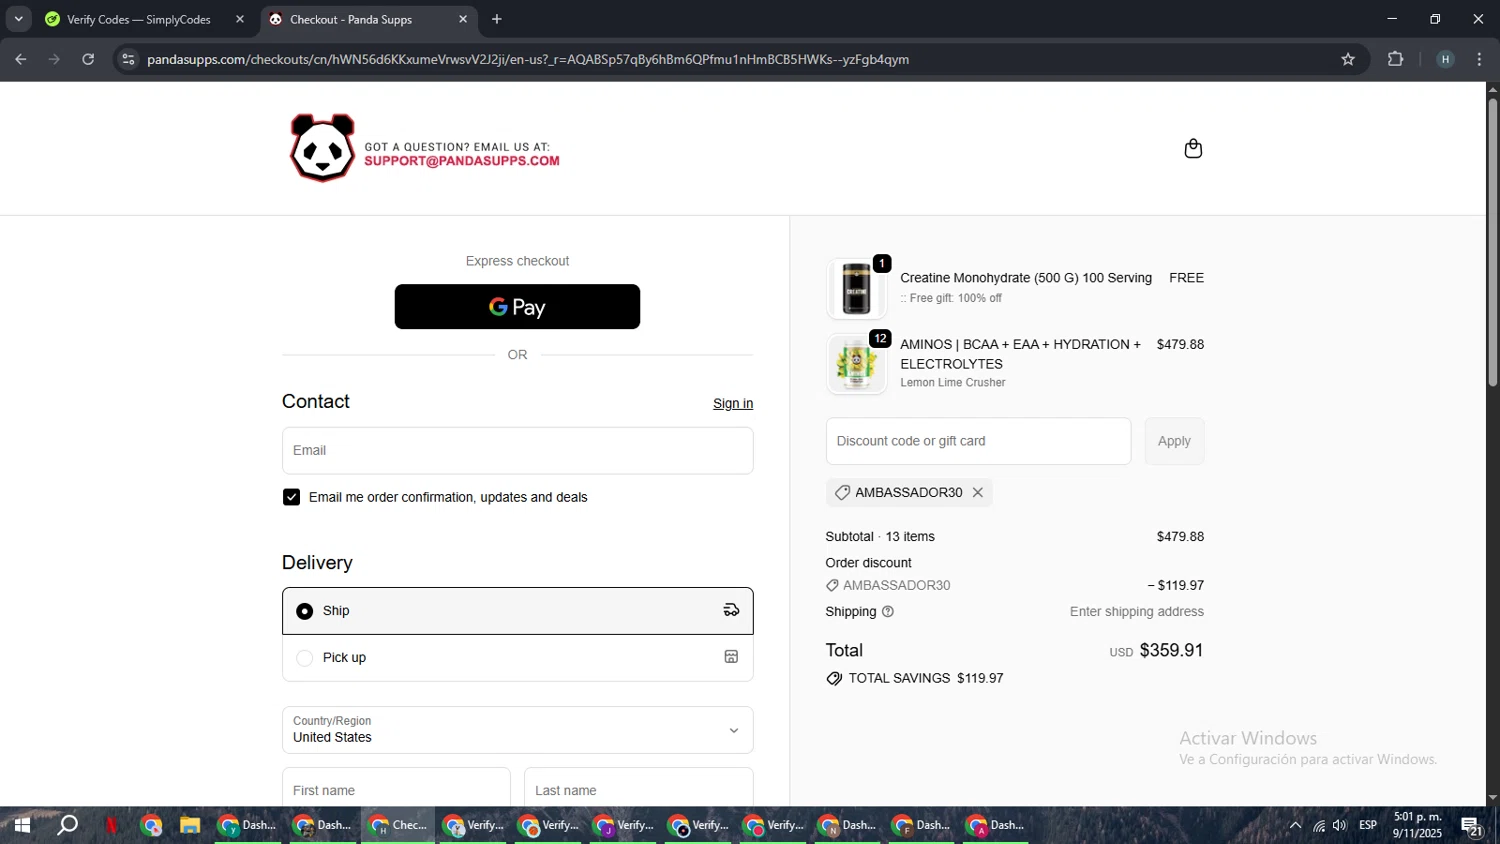Open the shopping bag cart icon
Image resolution: width=1500 pixels, height=844 pixels.
click(x=1193, y=149)
